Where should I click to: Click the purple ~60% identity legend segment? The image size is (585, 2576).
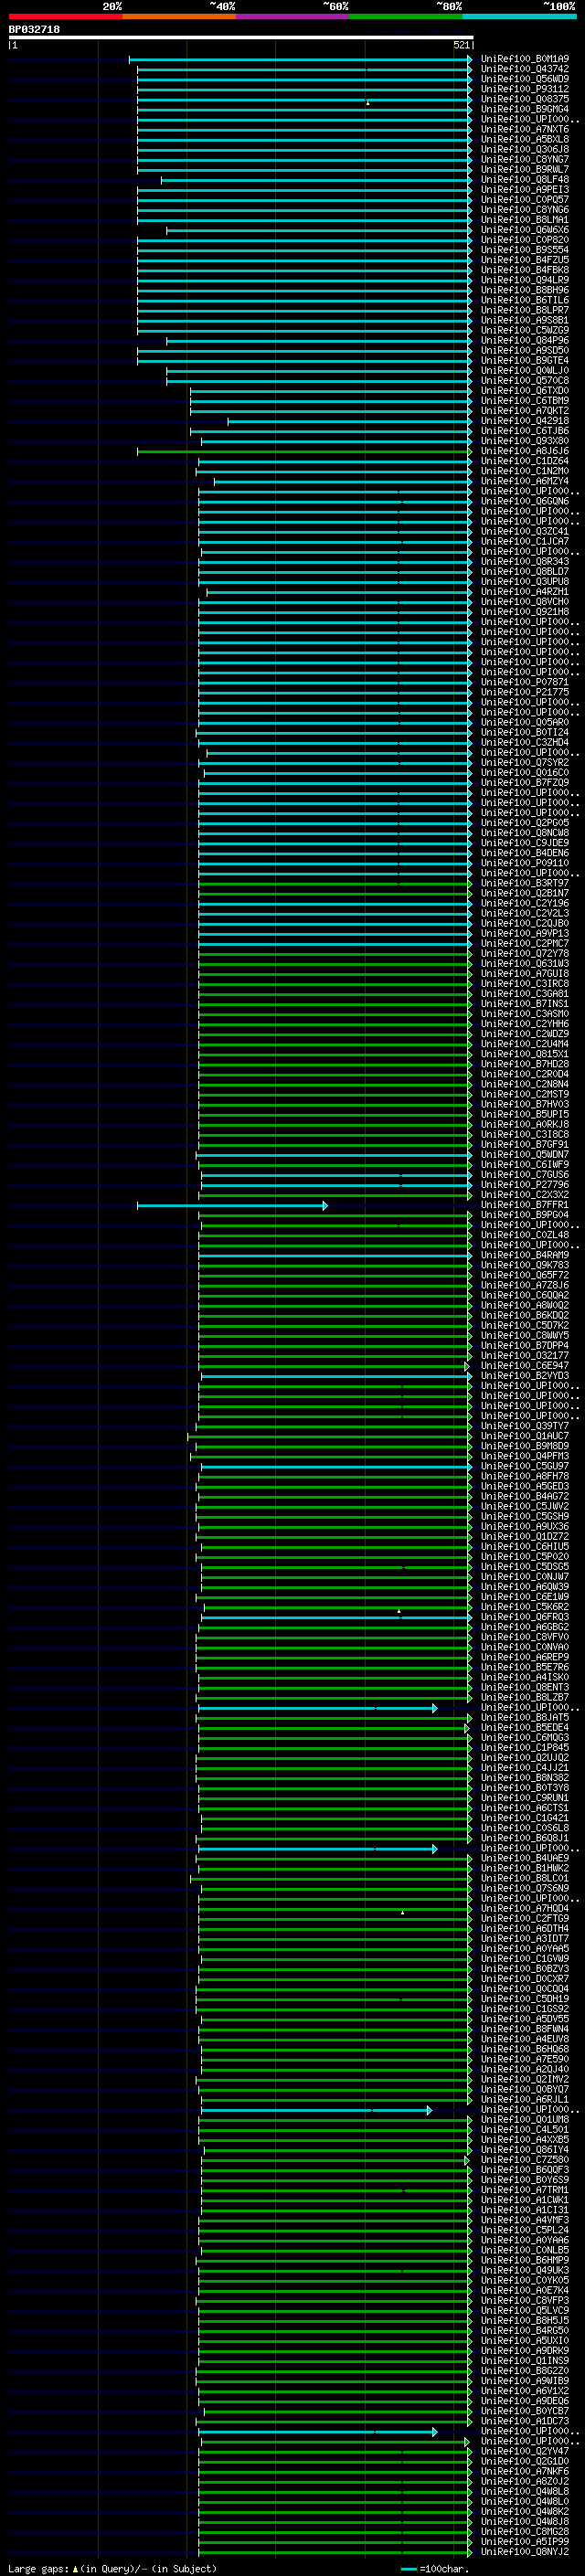293,16
